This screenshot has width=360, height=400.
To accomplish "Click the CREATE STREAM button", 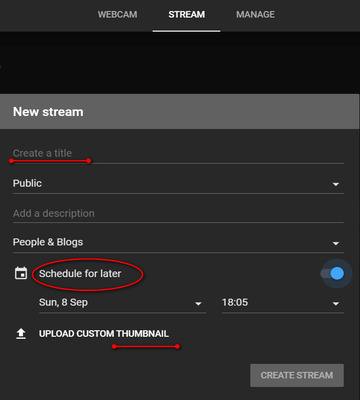I will tap(297, 375).
